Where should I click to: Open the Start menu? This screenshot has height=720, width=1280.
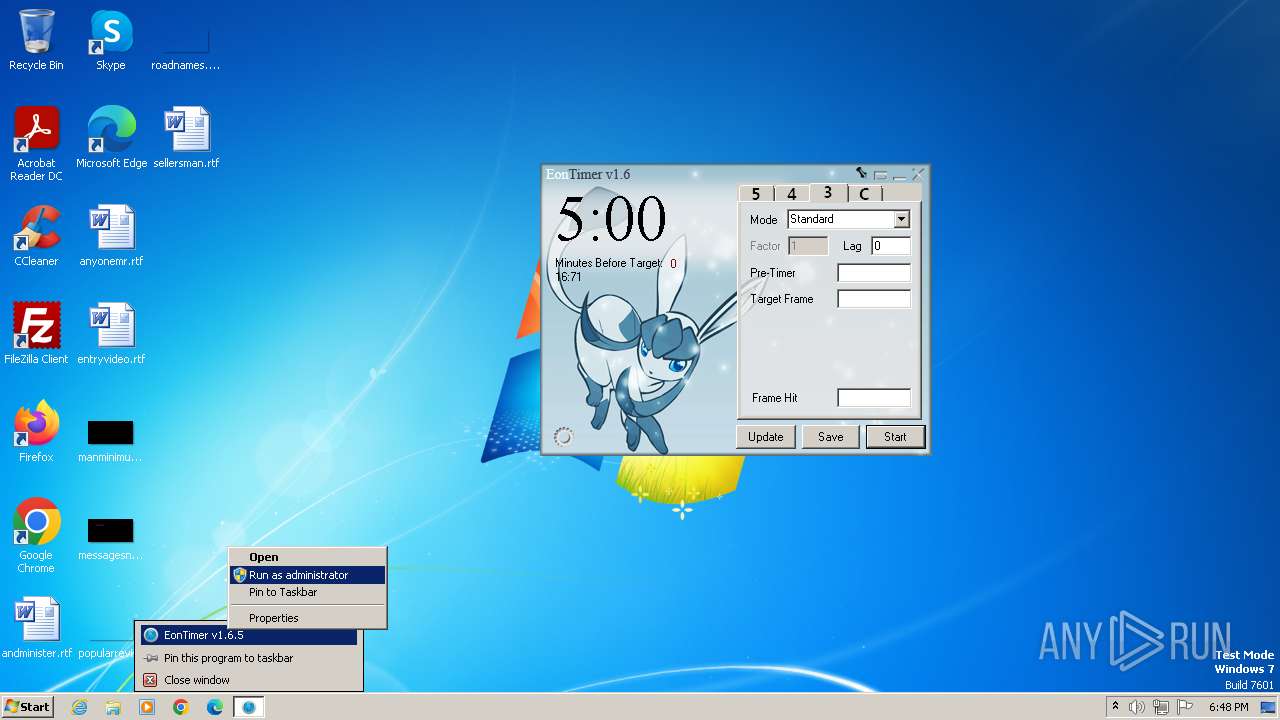click(x=27, y=706)
